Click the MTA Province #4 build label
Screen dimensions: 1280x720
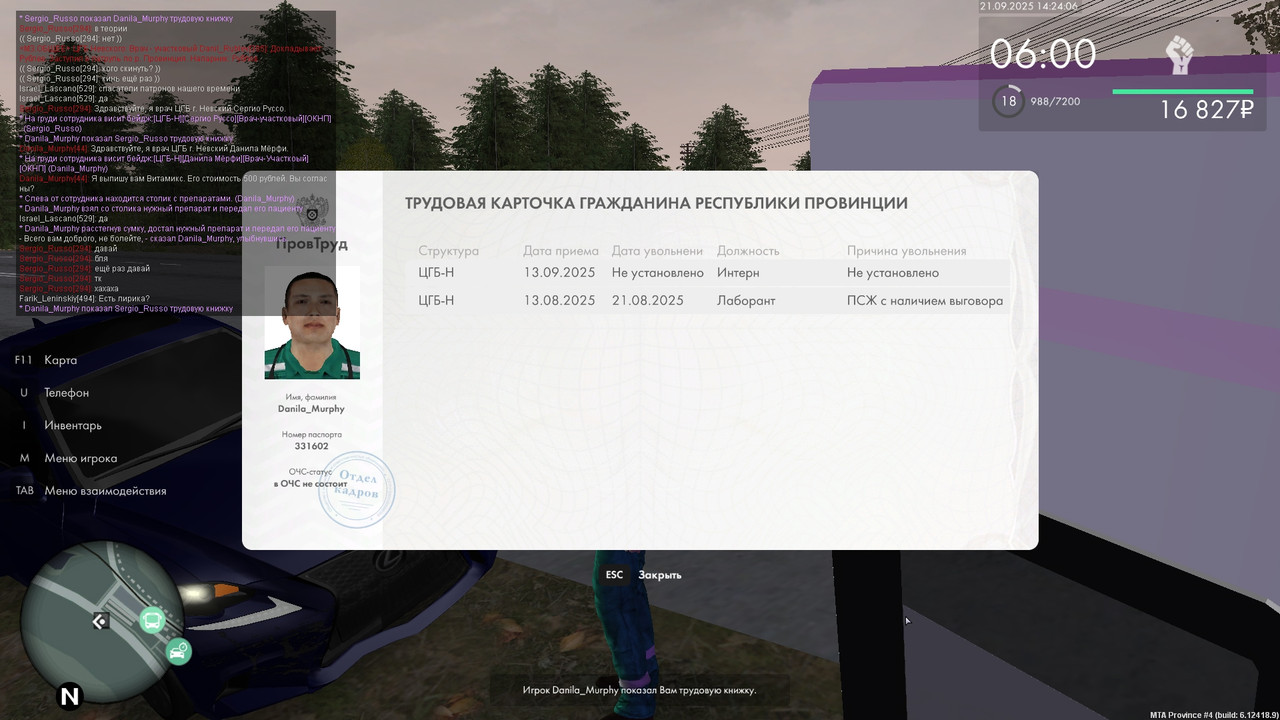pyautogui.click(x=1212, y=715)
